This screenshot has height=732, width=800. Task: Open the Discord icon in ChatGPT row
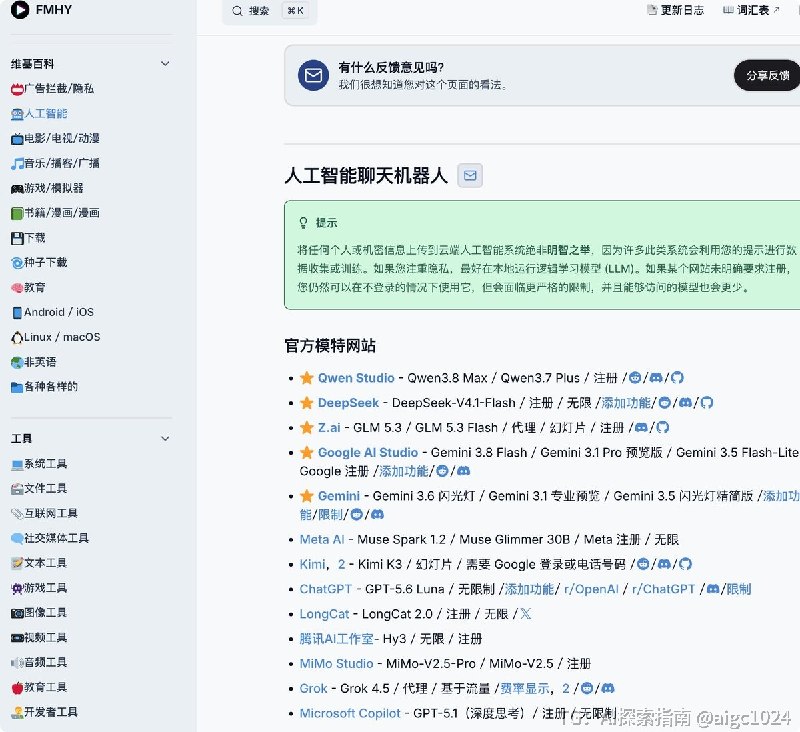713,589
